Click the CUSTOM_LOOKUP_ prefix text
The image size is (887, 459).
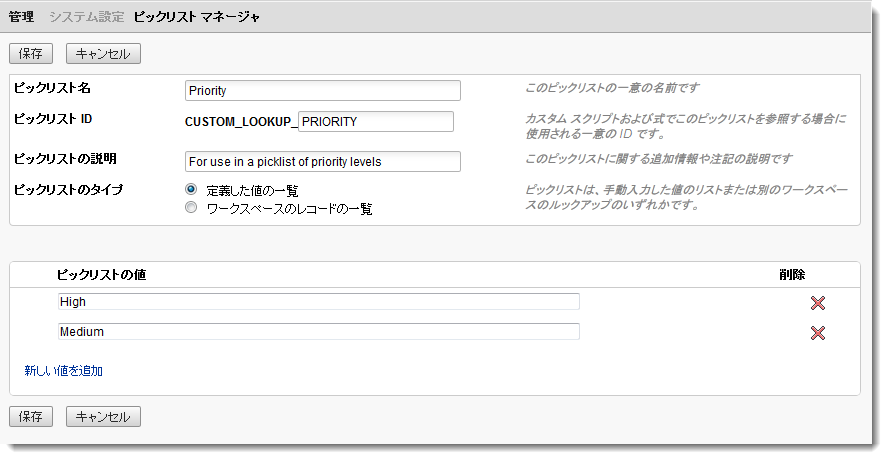coord(241,122)
